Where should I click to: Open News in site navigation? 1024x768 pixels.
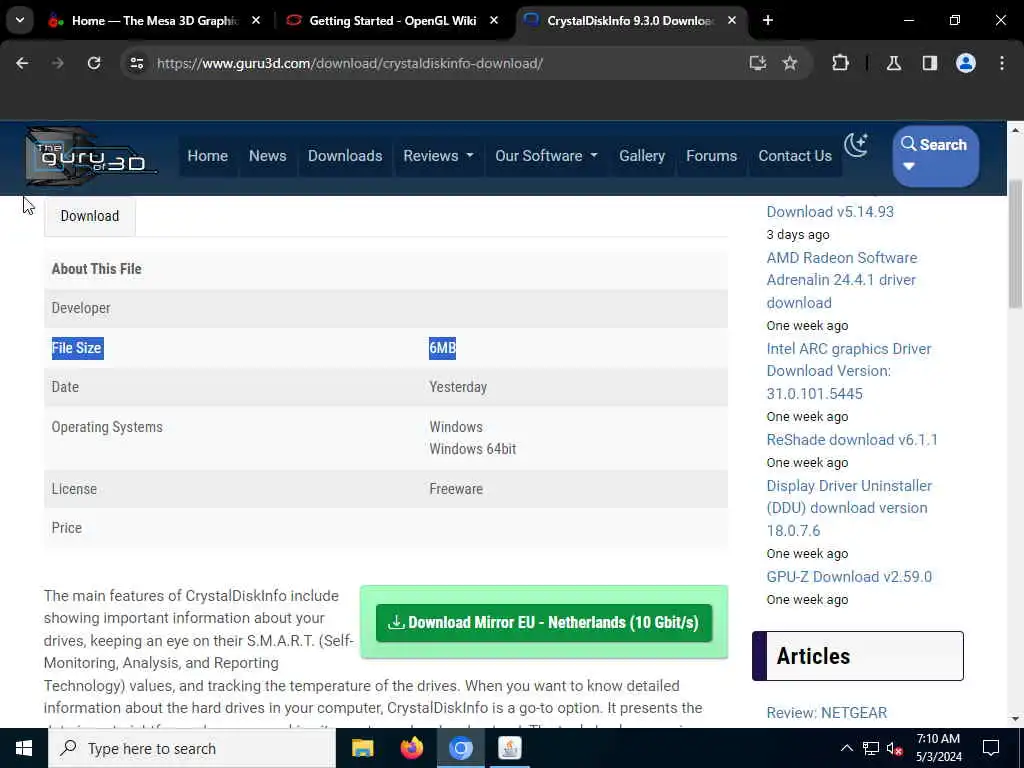click(268, 156)
